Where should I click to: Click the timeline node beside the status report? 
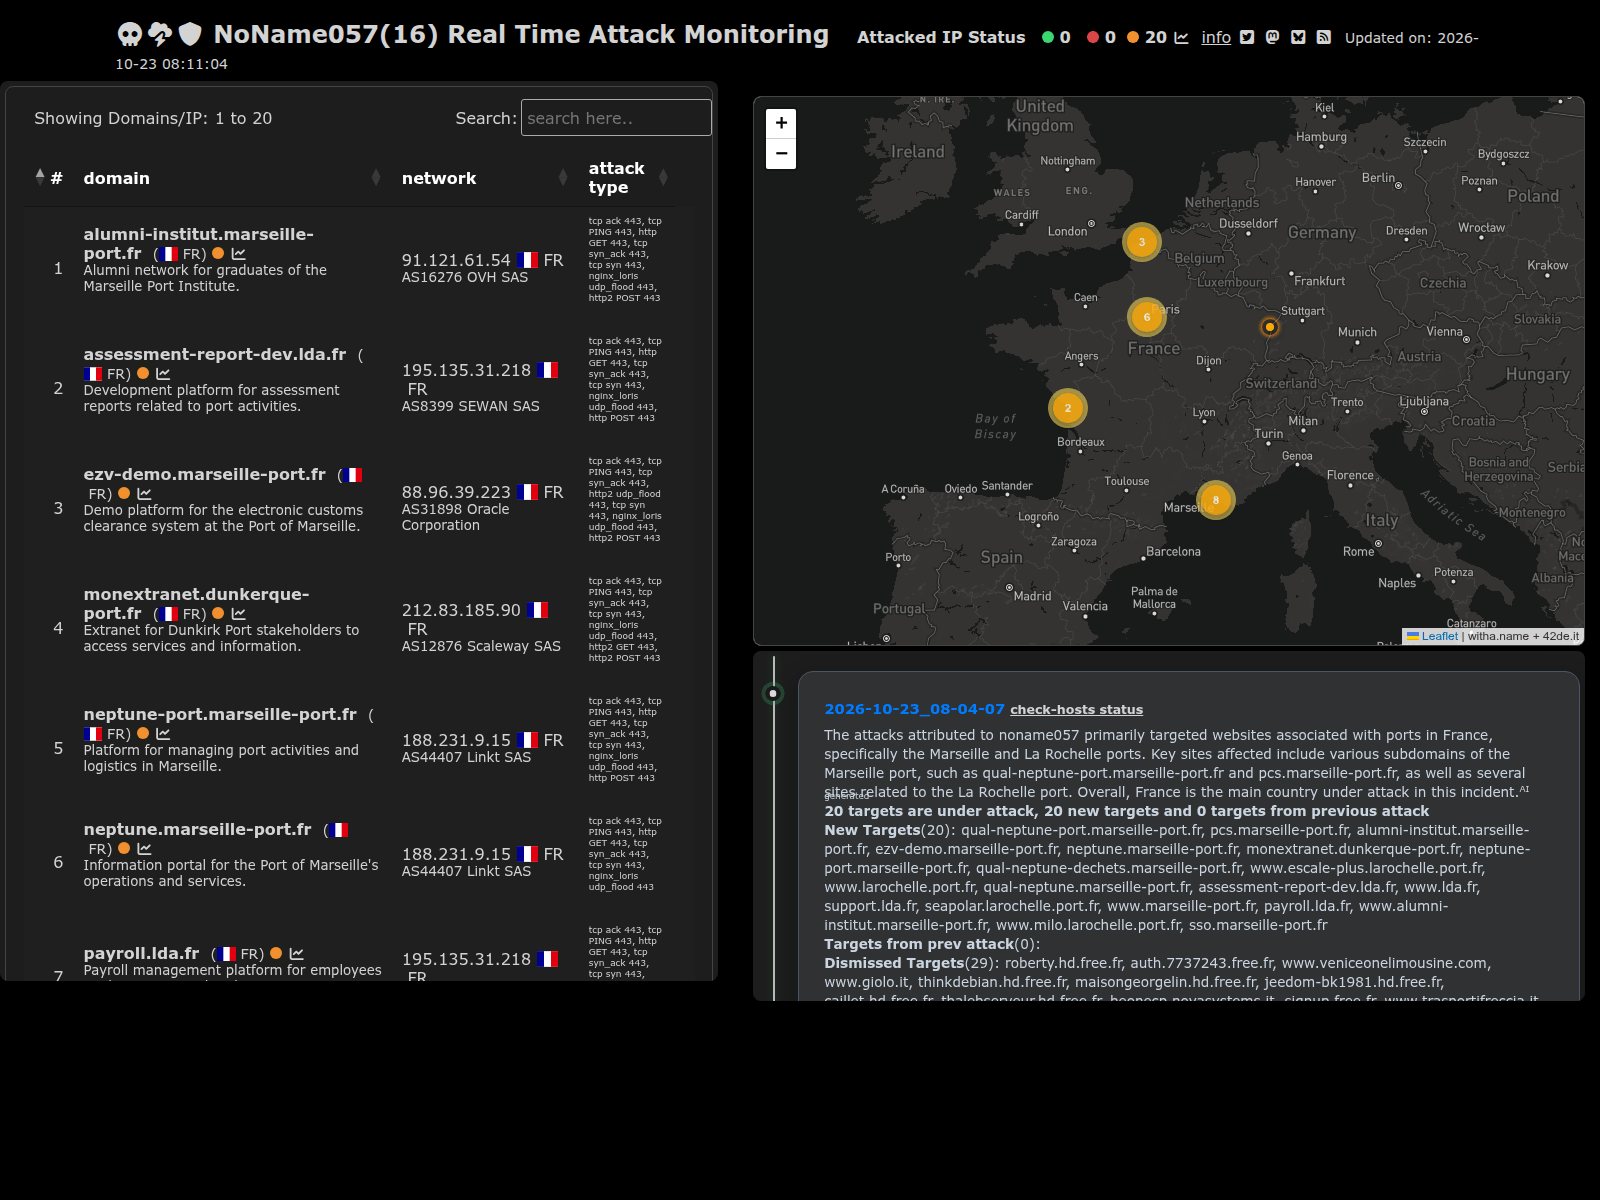pos(773,693)
